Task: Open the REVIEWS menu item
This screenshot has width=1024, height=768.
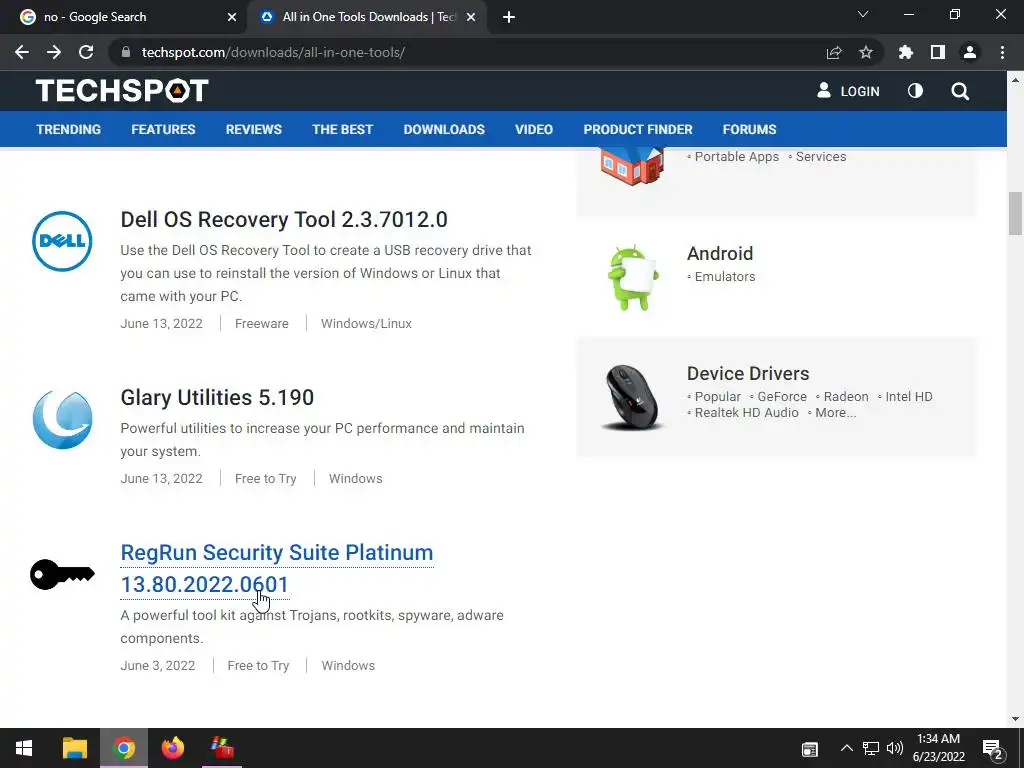Action: (x=254, y=129)
